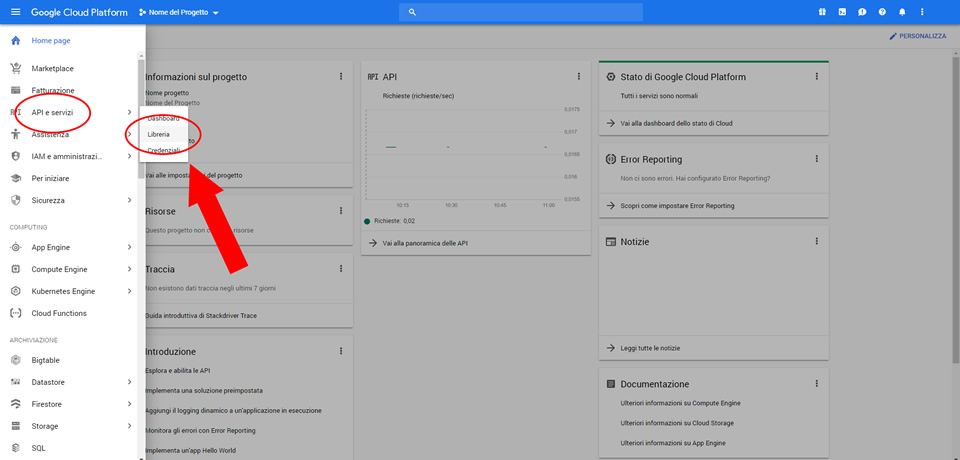Open the notifications bell
Screen dimensions: 960x460
[x=902, y=12]
